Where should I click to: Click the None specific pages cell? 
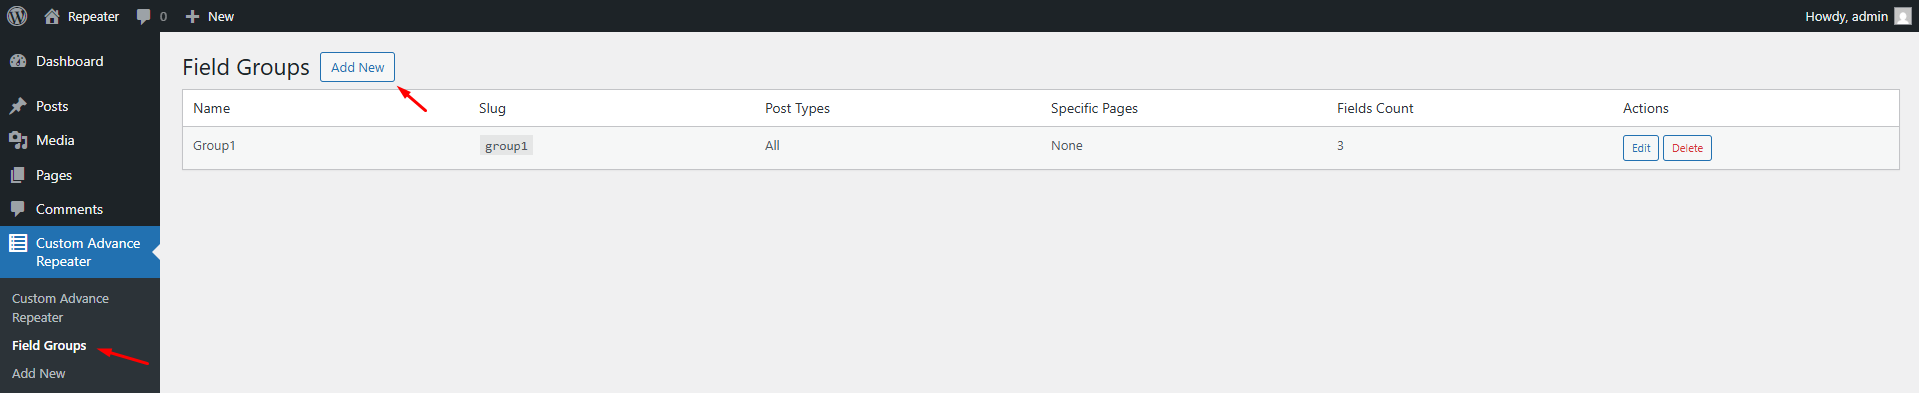point(1066,145)
